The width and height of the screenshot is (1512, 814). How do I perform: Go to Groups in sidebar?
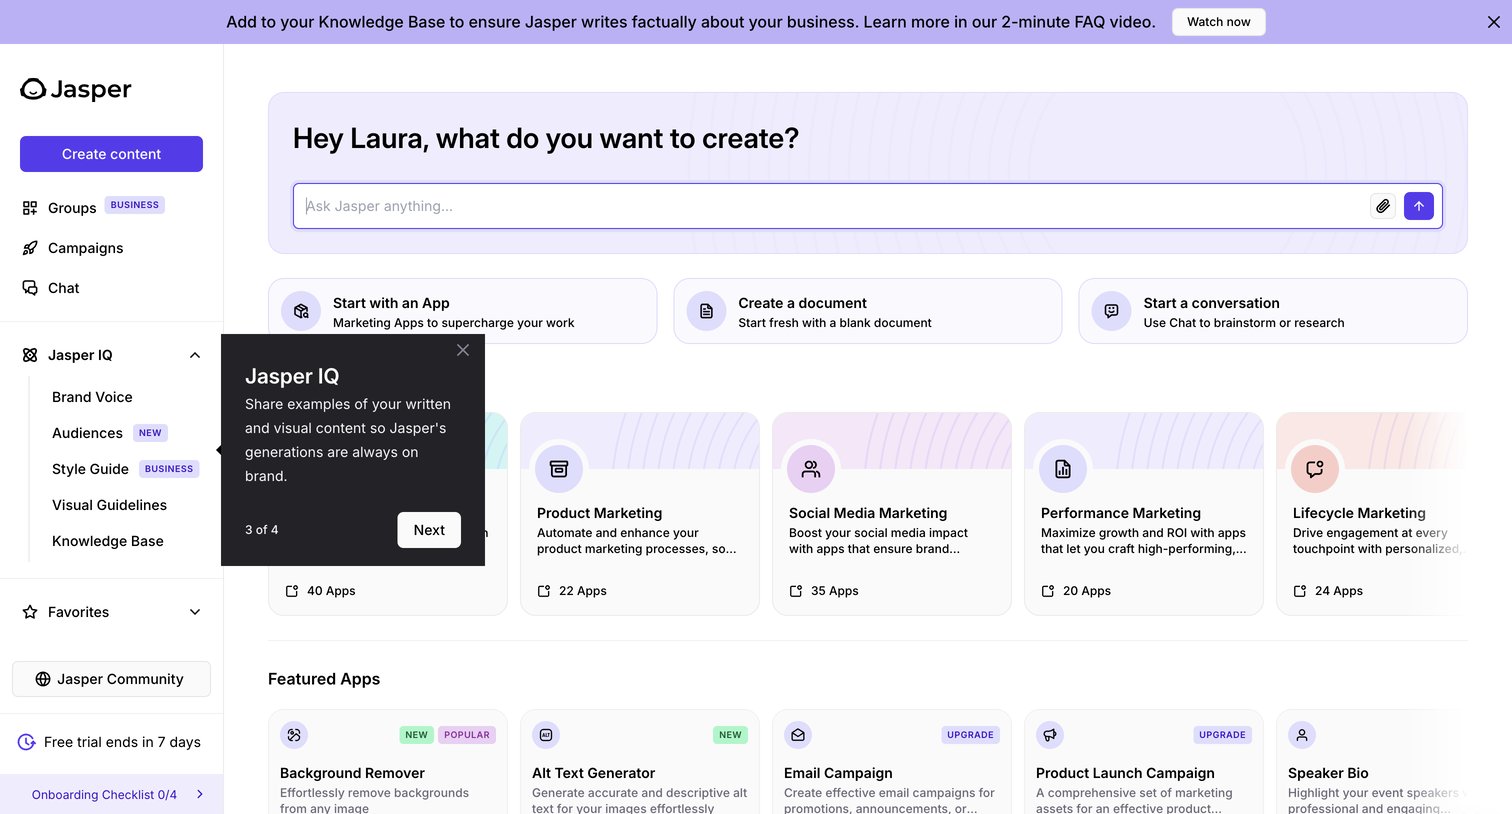[72, 208]
